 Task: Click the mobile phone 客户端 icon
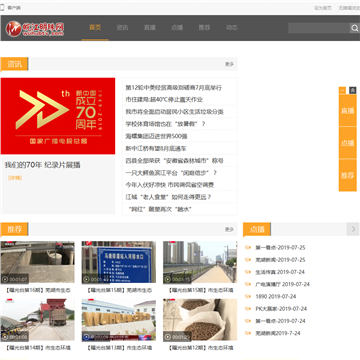point(2,8)
